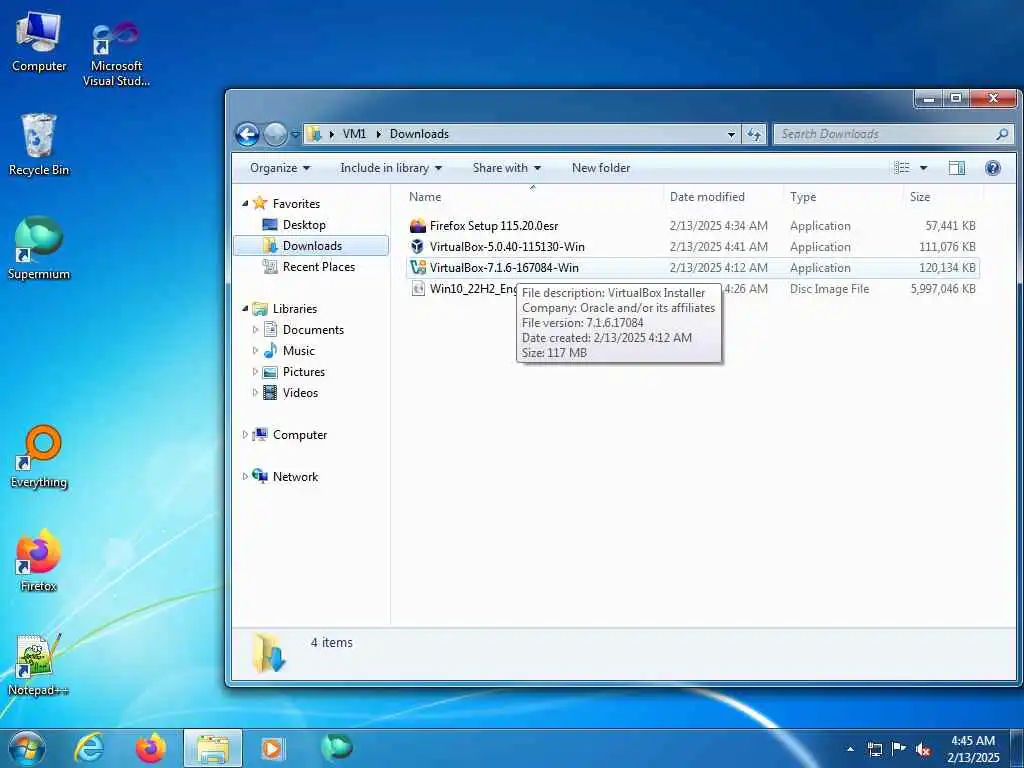Screen dimensions: 1024x768
Task: Click the 57,441 KB size cell
Action: (x=950, y=226)
